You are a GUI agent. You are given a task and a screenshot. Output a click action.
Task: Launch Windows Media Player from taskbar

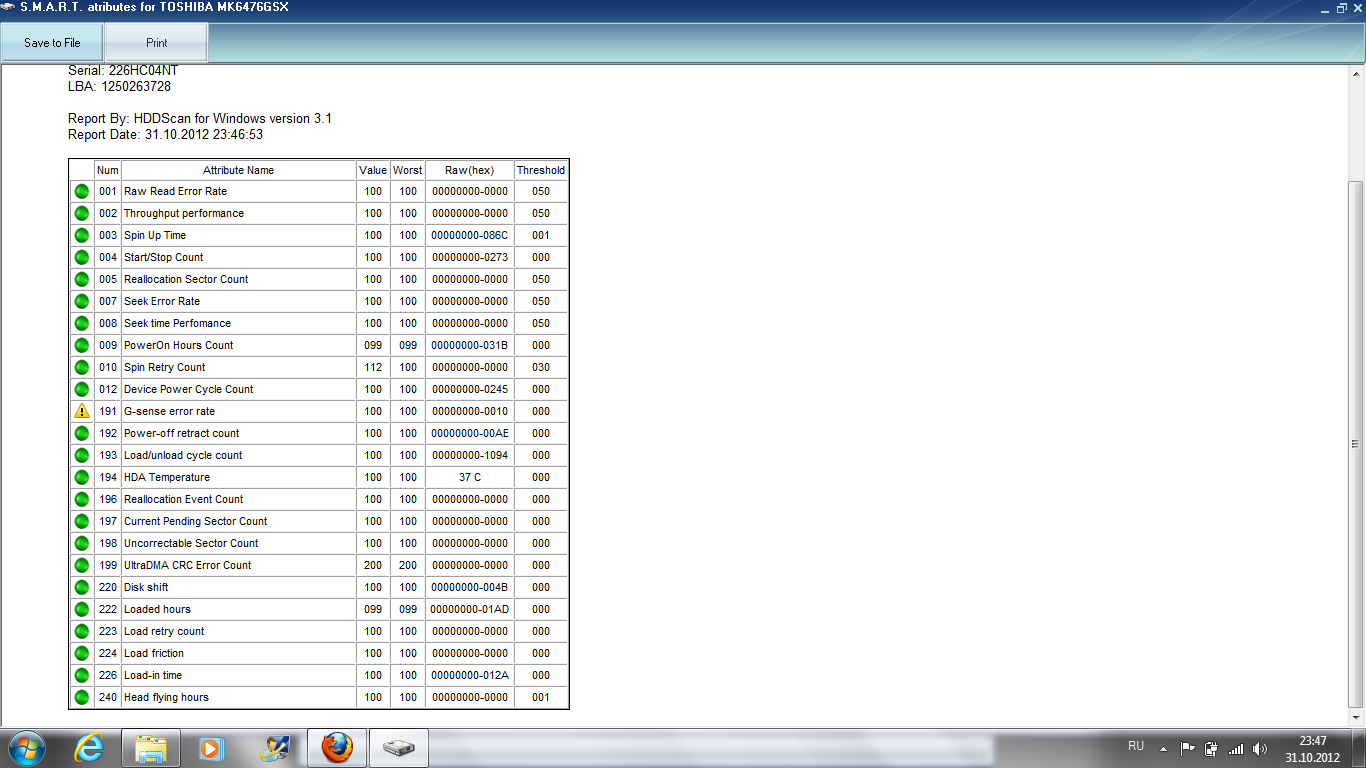pos(211,748)
